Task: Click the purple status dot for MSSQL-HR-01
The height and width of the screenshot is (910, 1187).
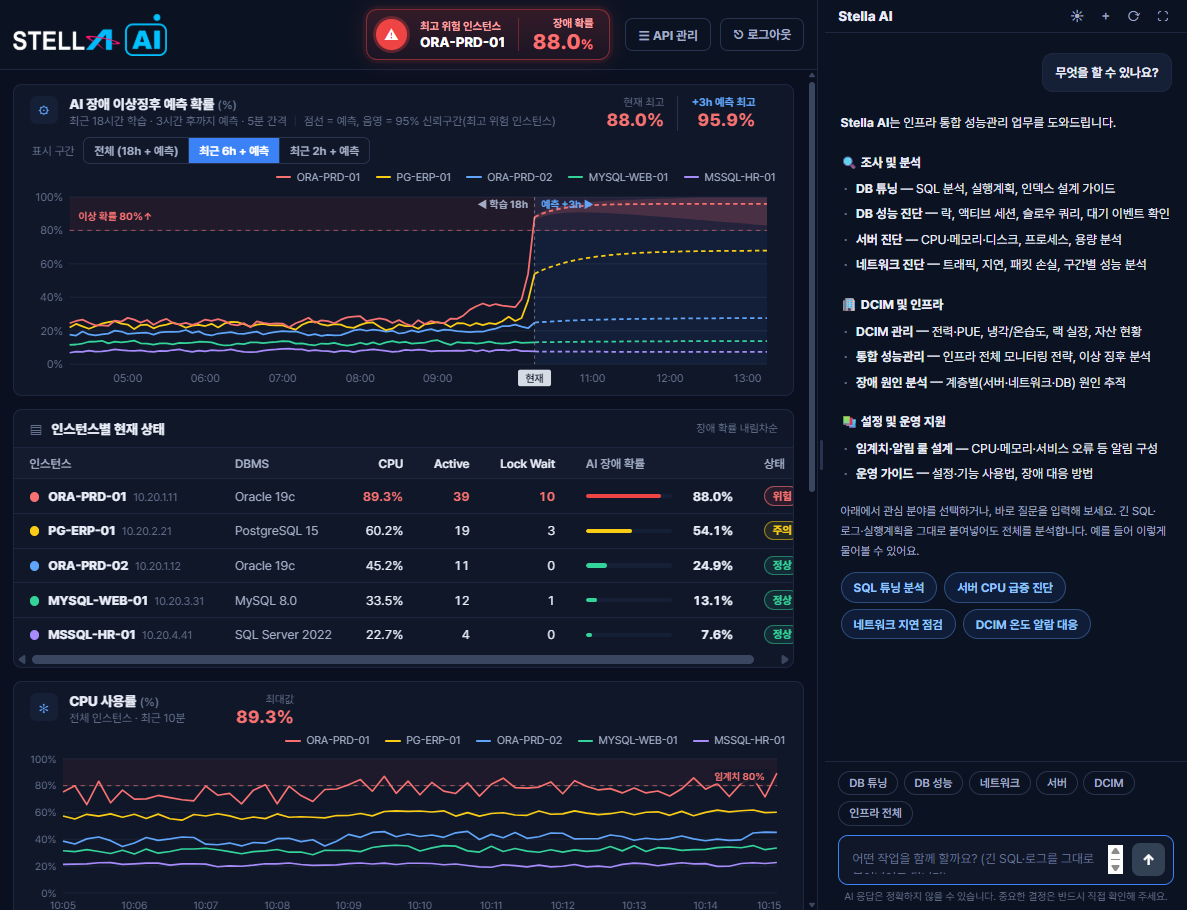Action: pos(34,634)
